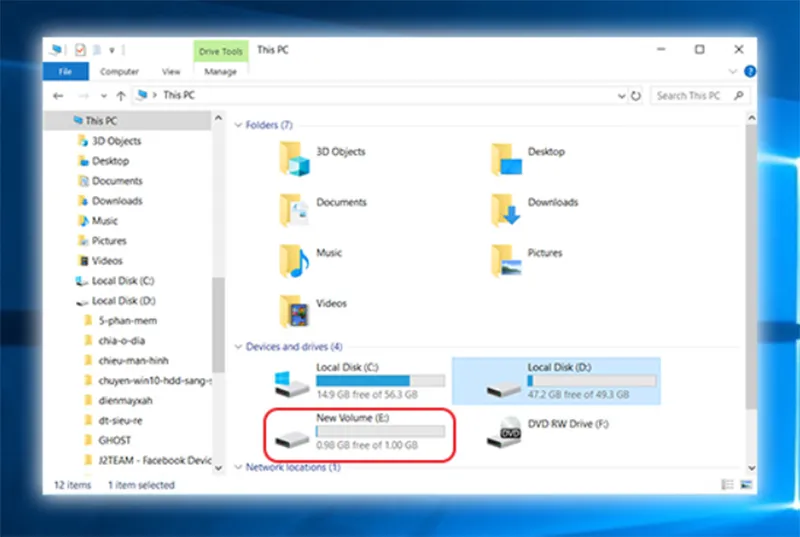Click the main pane vertical scrollbar
The height and width of the screenshot is (537, 800).
click(751, 265)
